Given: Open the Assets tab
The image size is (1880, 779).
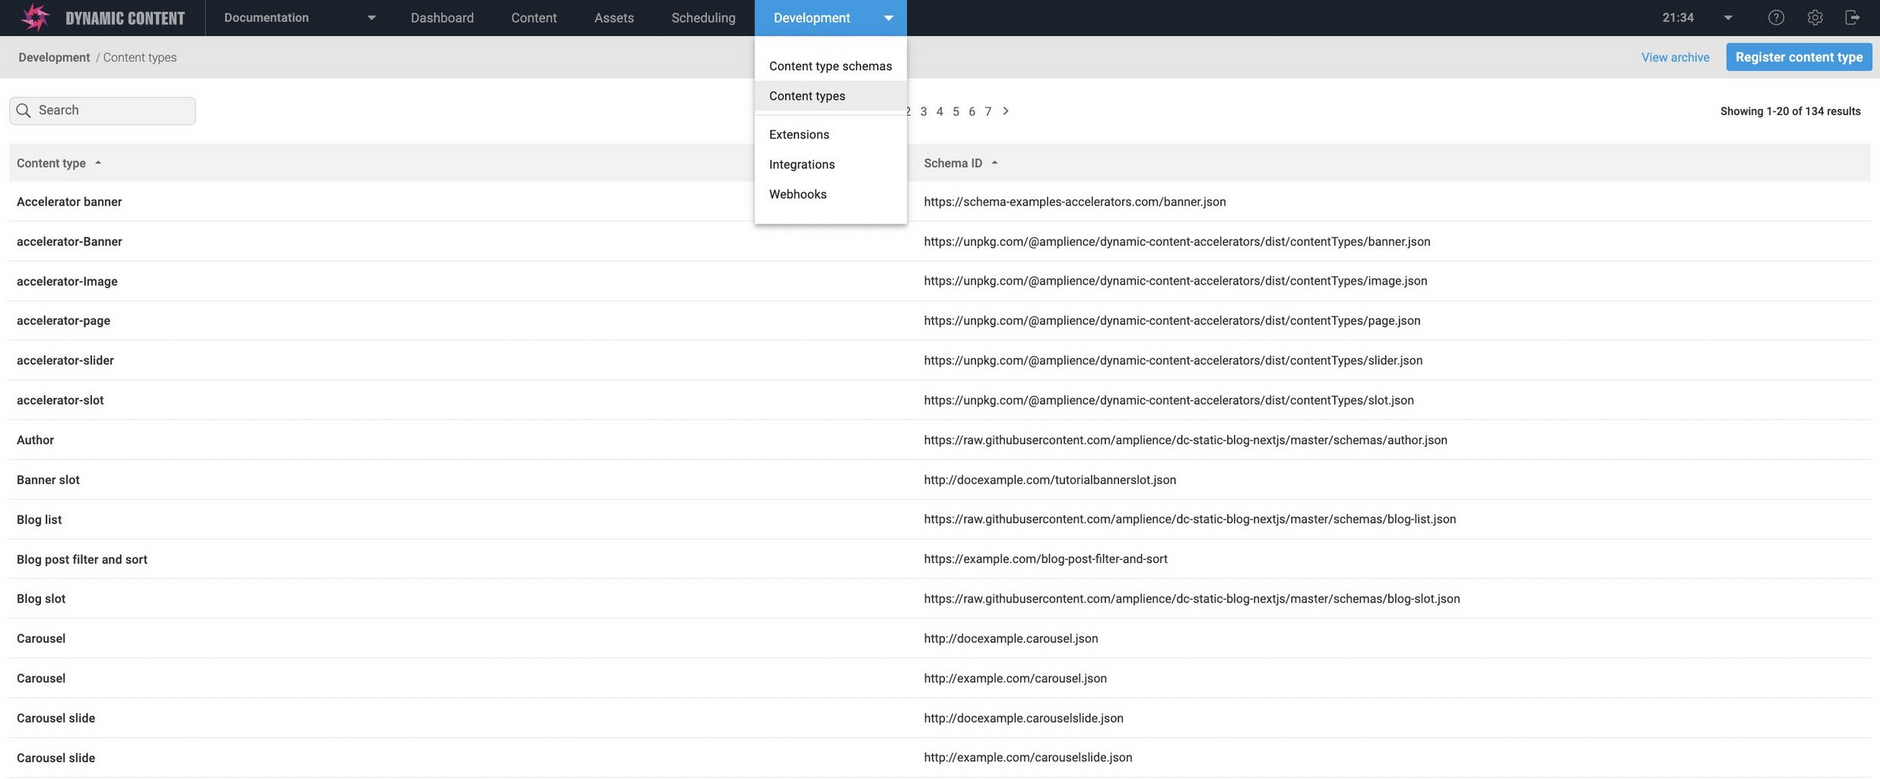Looking at the screenshot, I should (614, 18).
